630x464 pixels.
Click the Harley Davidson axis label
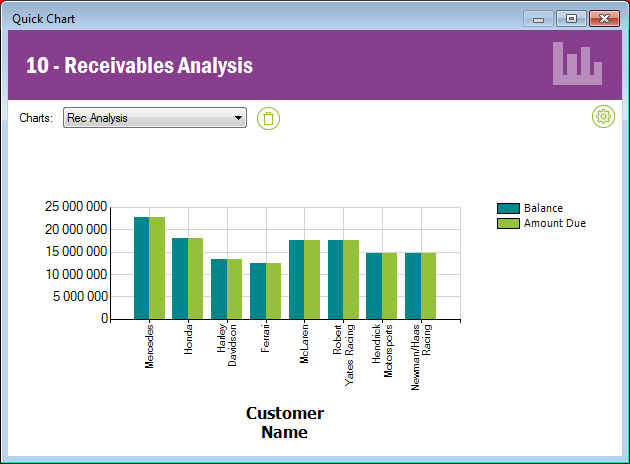click(227, 345)
